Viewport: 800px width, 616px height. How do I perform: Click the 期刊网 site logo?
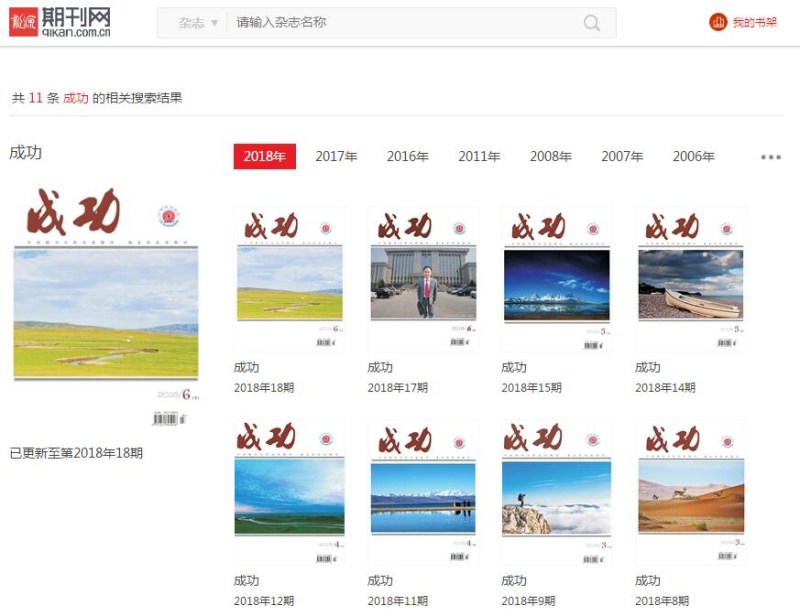(60, 22)
